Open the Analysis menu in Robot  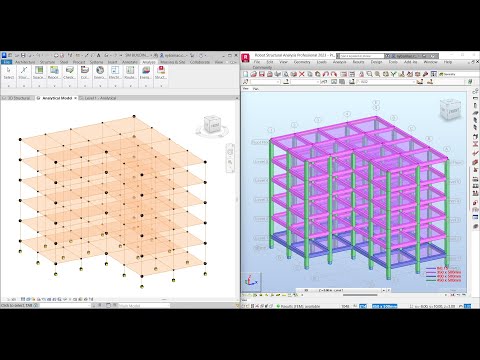tap(340, 62)
